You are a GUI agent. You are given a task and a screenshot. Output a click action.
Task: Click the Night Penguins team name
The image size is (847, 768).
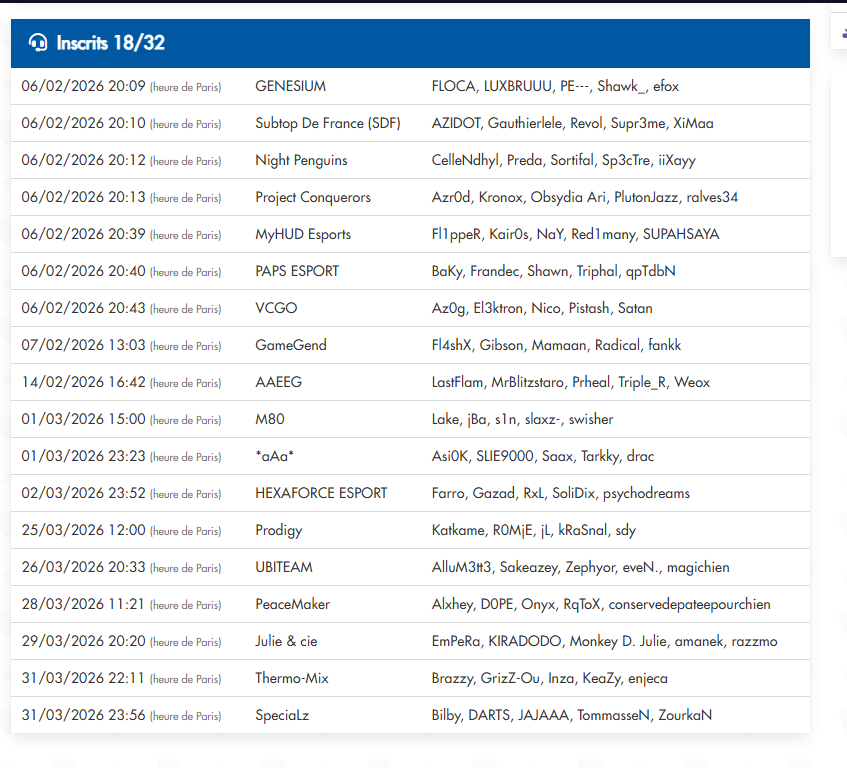pos(301,160)
